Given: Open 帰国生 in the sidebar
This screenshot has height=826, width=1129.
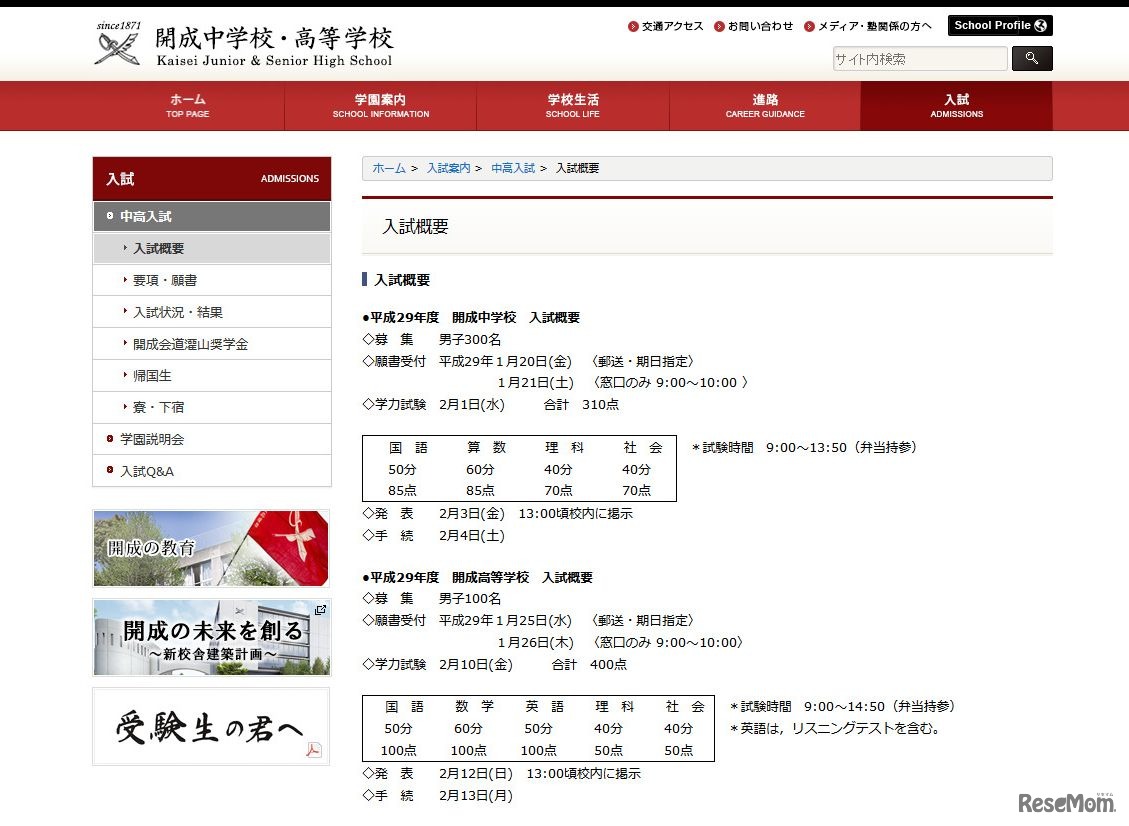Looking at the screenshot, I should click(212, 375).
